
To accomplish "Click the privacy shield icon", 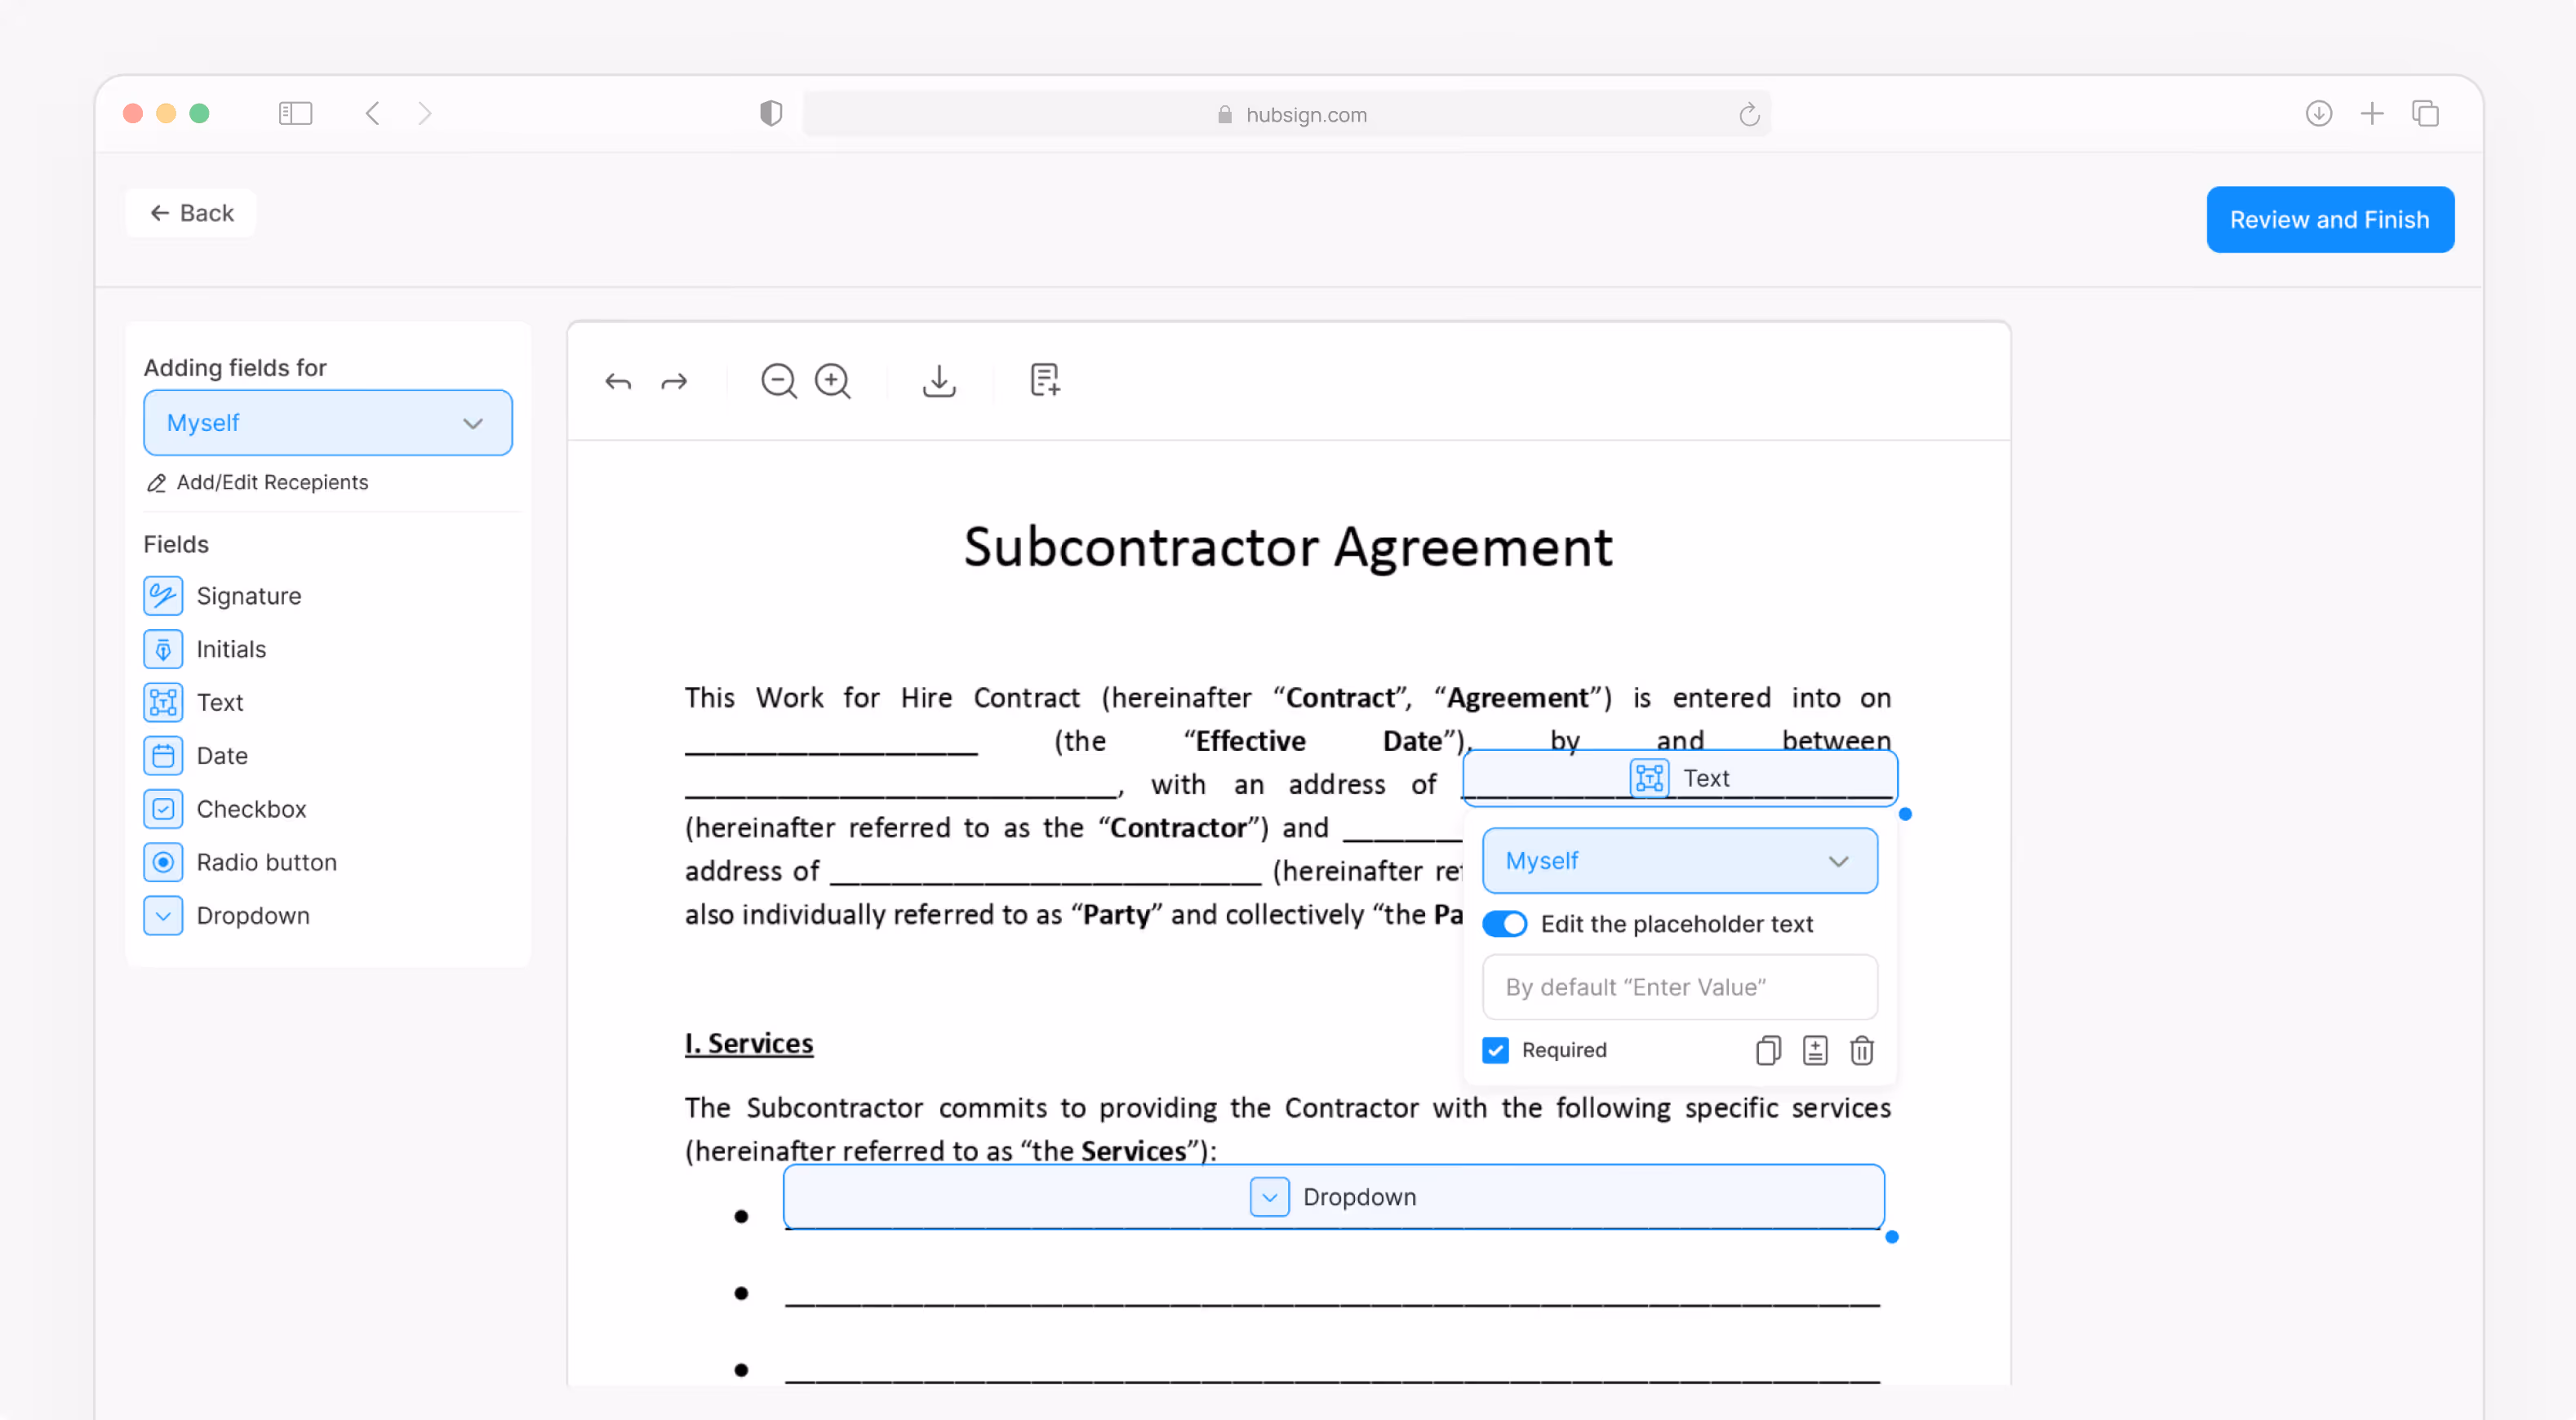I will coord(770,113).
